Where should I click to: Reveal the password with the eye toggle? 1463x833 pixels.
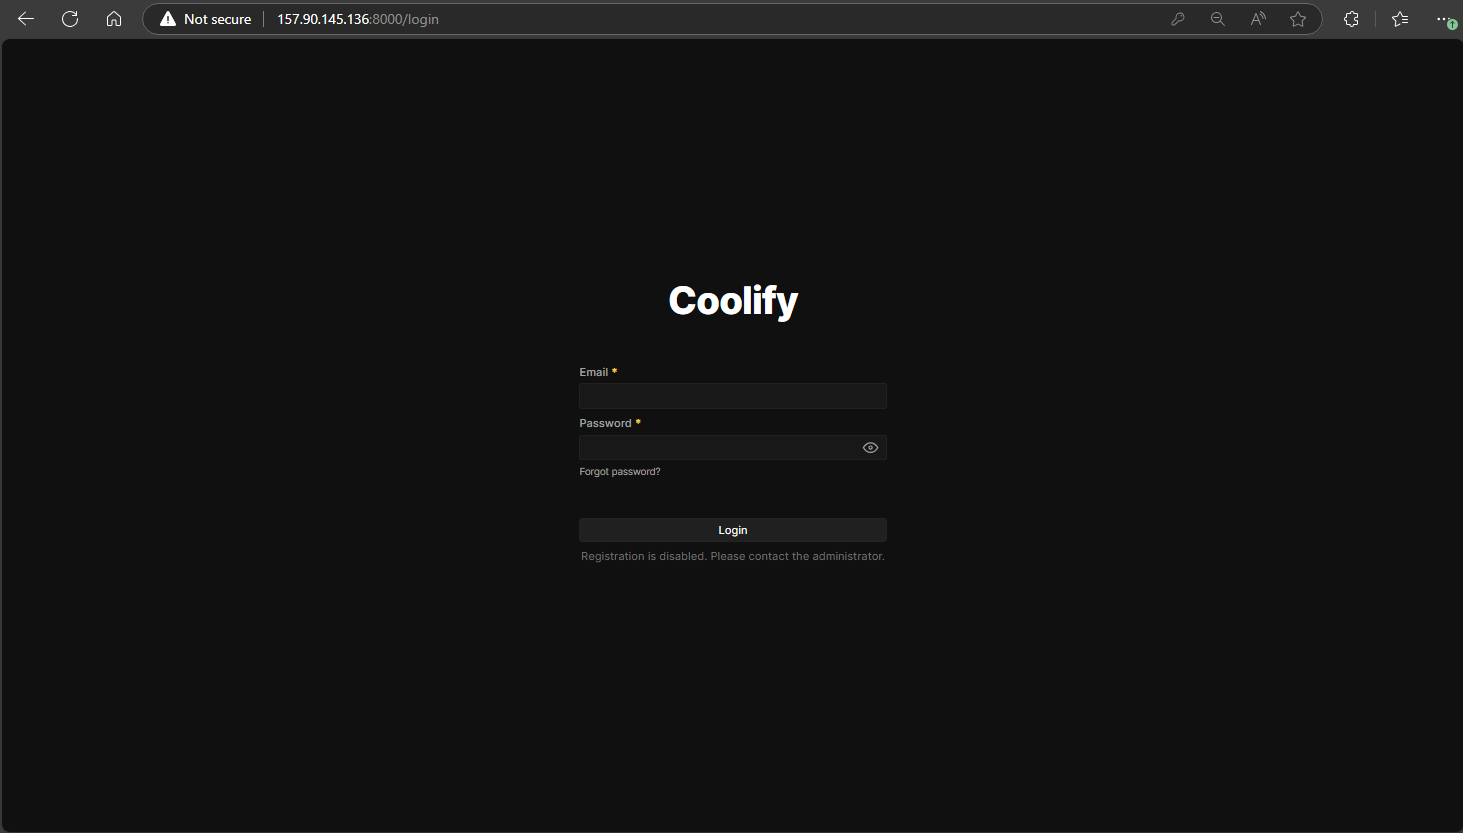[869, 447]
